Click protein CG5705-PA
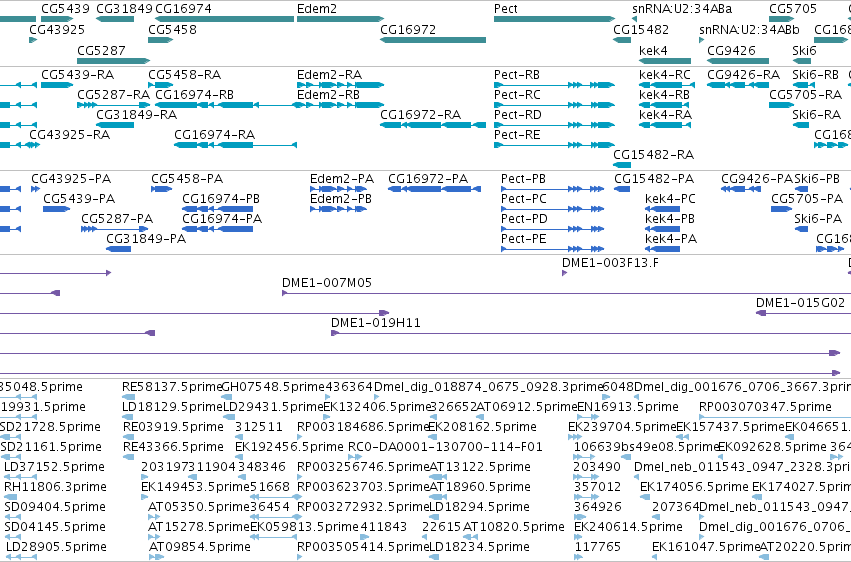 [782, 209]
